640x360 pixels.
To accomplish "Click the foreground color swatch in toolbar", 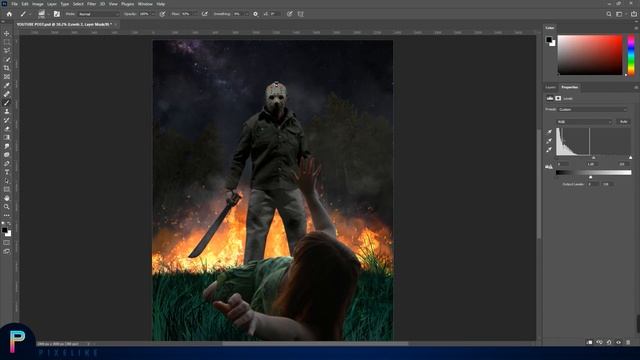I will [4, 231].
